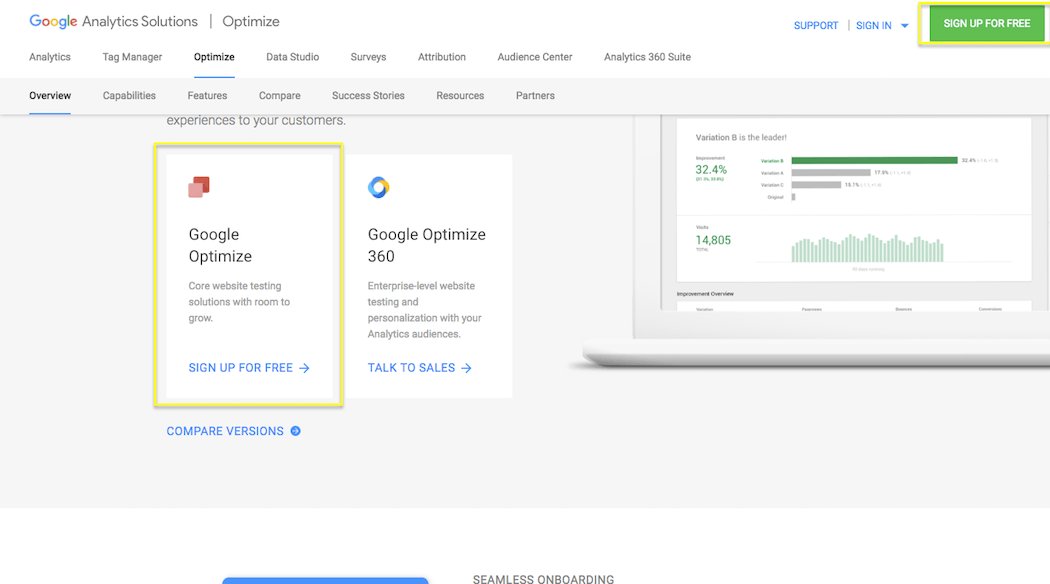Expand the Sign In dropdown arrow
This screenshot has width=1050, height=584.
tap(905, 26)
